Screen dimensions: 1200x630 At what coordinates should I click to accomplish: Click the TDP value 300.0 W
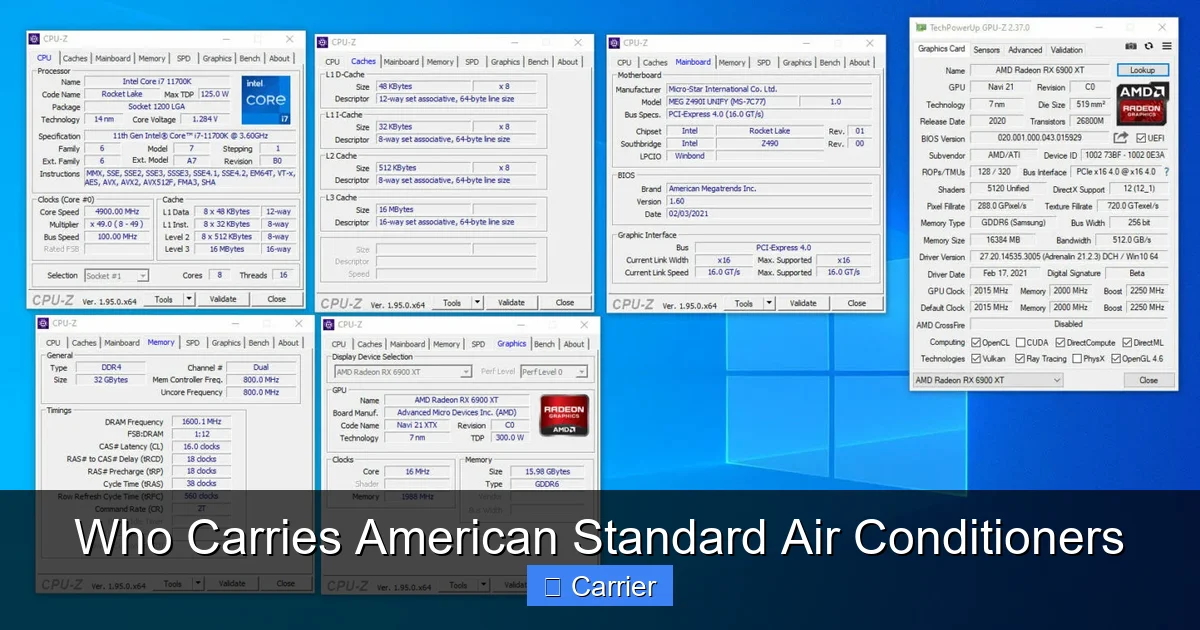pyautogui.click(x=508, y=438)
